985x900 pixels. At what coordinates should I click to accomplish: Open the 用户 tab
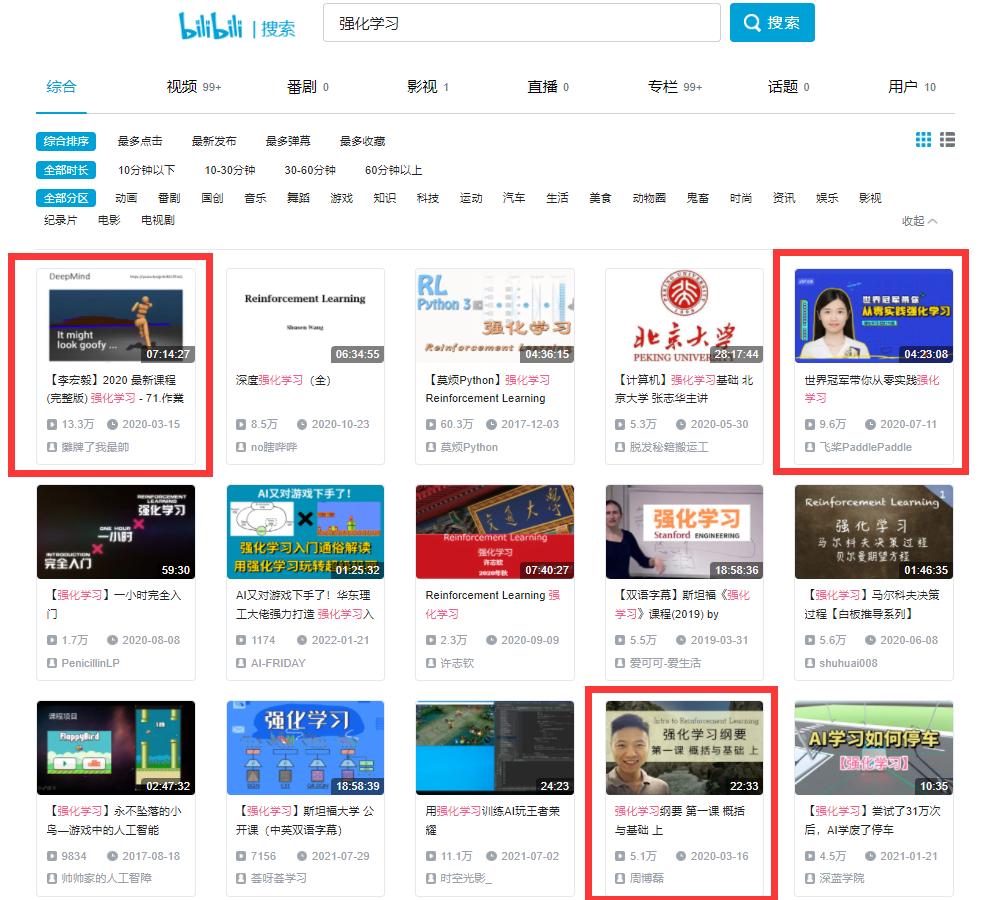(x=905, y=87)
